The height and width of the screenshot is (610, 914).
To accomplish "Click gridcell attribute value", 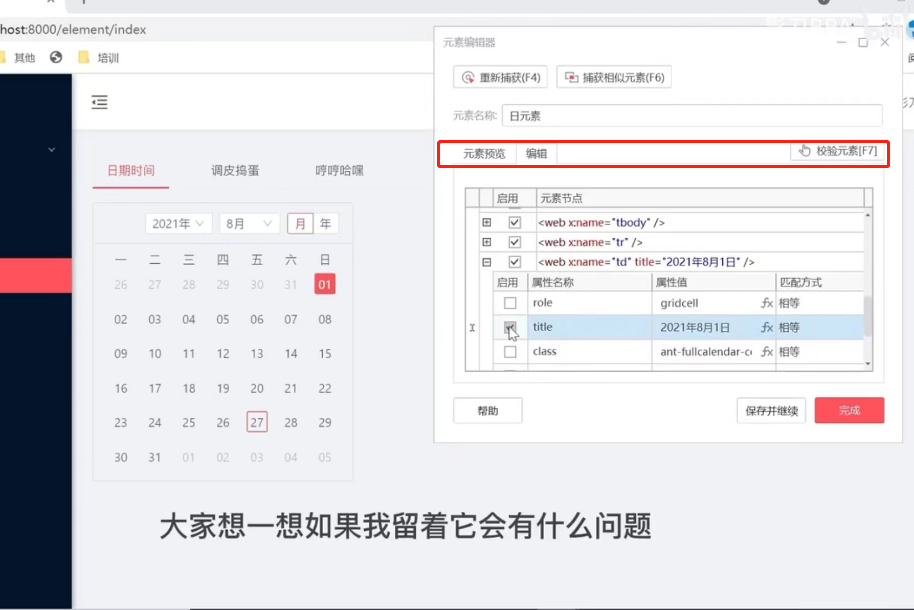I will click(679, 303).
